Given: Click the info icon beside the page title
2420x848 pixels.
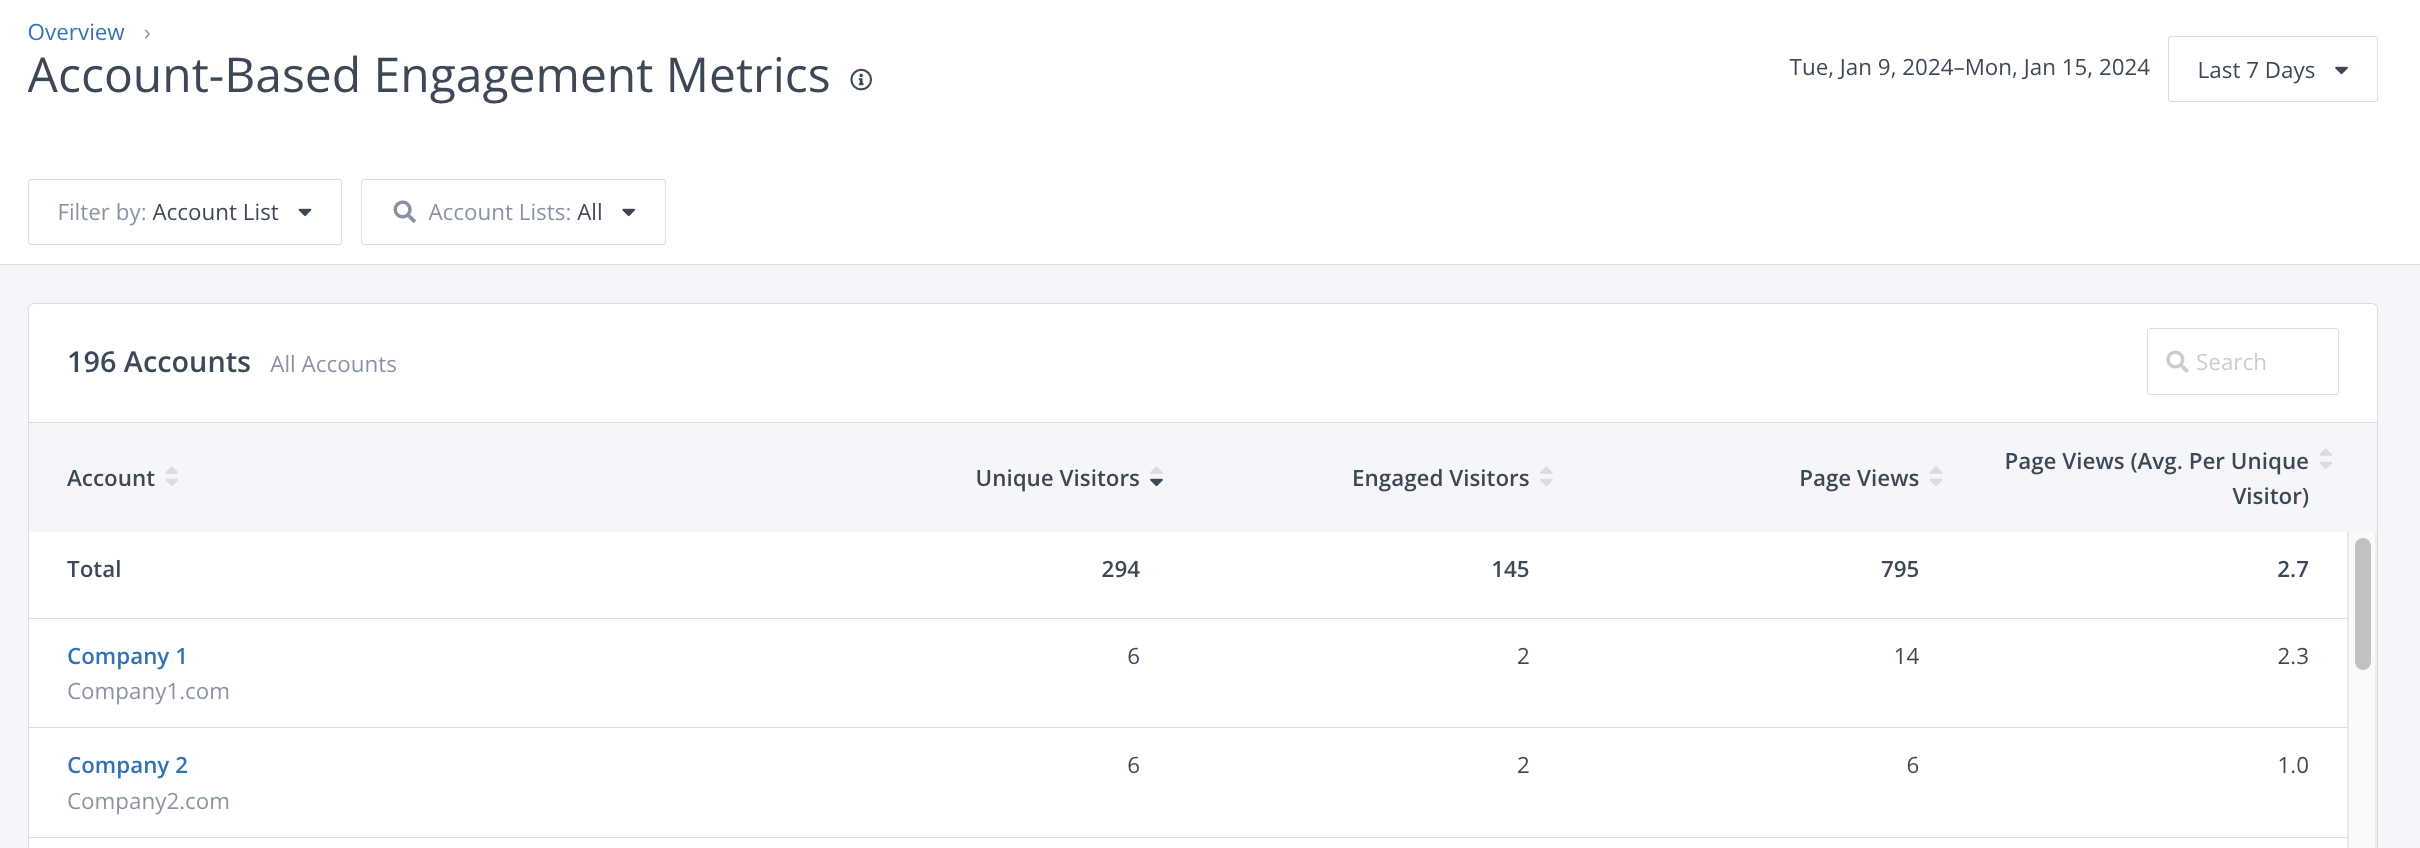Looking at the screenshot, I should pyautogui.click(x=861, y=80).
